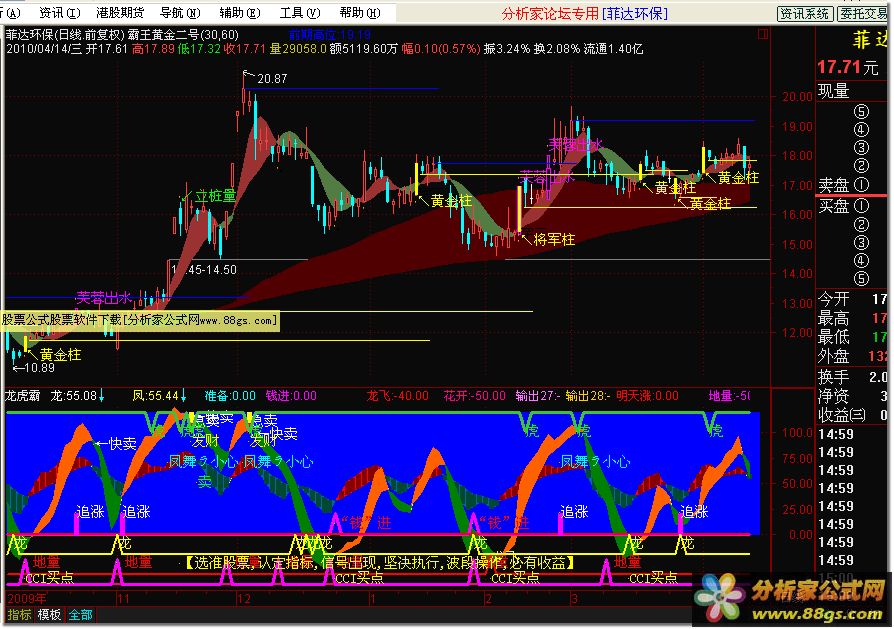Click the 前期高位 19.19 label
The image size is (894, 629).
coord(330,35)
